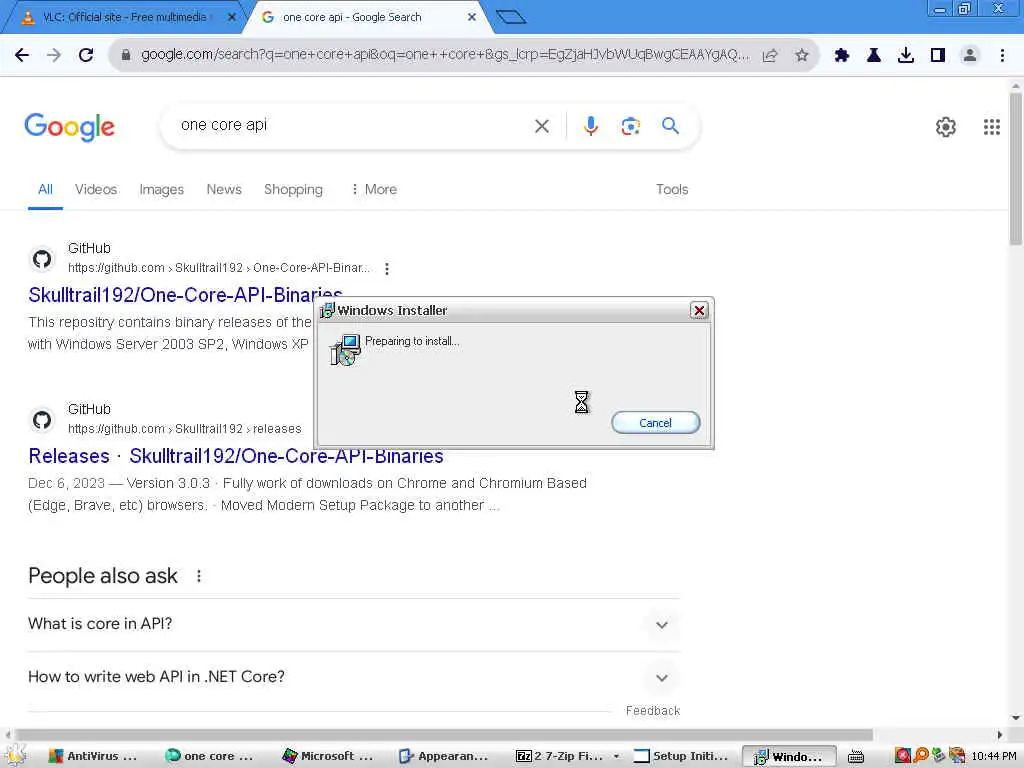Click inside the Google search input field
The width and height of the screenshot is (1024, 768).
(353, 125)
